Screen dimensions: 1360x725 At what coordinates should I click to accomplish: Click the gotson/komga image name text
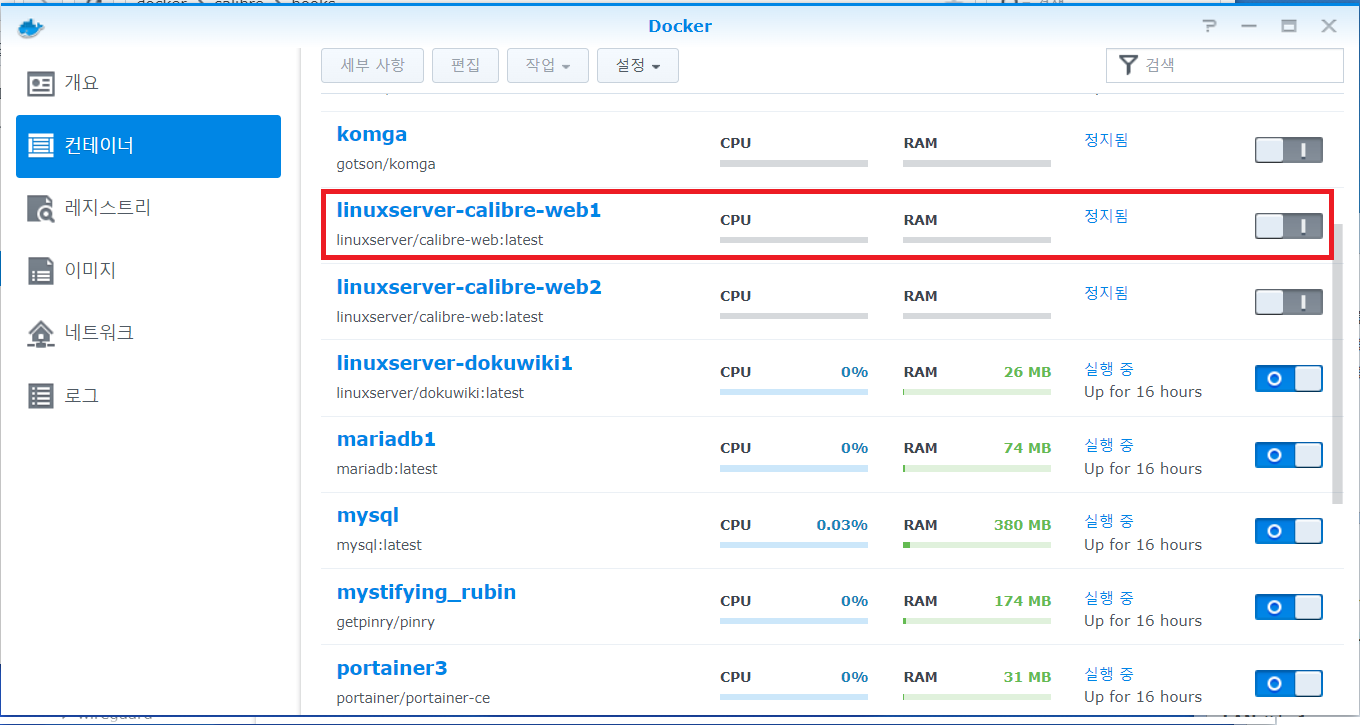(x=386, y=164)
